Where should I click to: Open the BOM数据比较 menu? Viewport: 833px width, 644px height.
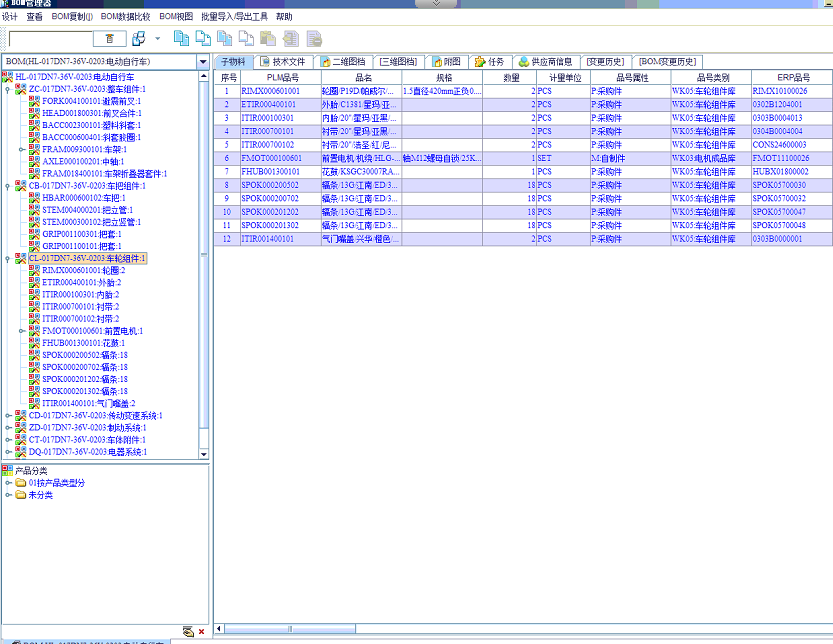point(125,17)
